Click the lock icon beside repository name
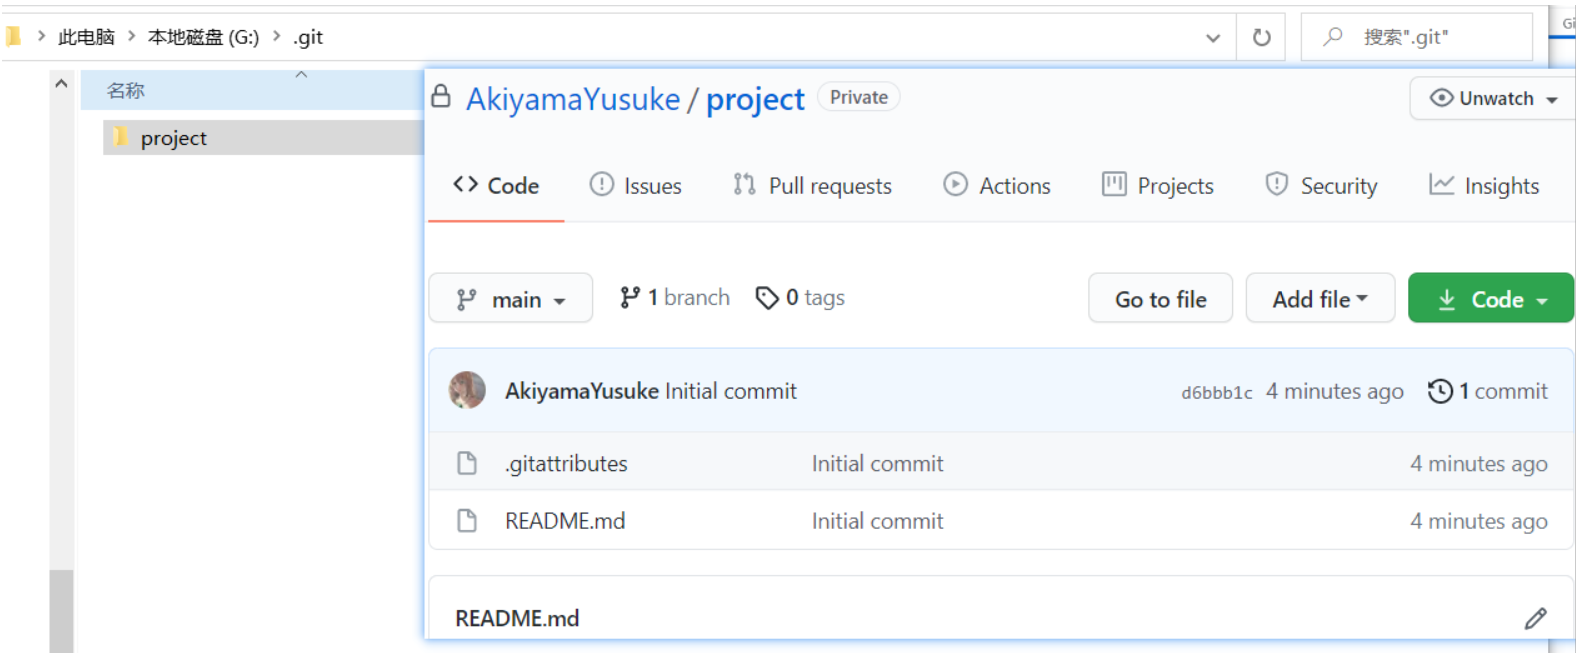Viewport: 1577px width, 653px height. pos(441,96)
